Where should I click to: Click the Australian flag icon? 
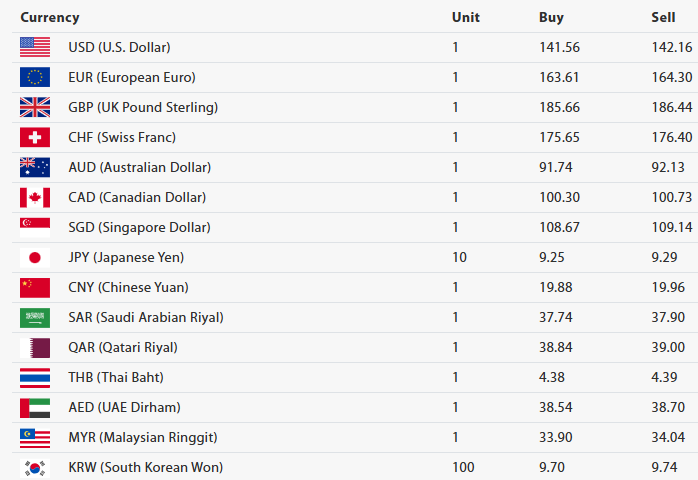34,167
